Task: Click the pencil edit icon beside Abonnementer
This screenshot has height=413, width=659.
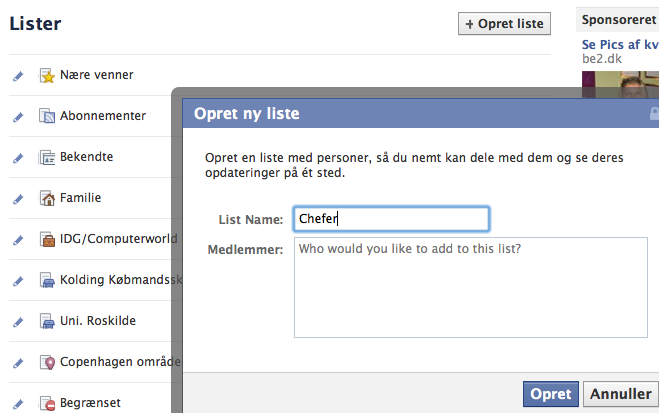Action: pos(17,116)
